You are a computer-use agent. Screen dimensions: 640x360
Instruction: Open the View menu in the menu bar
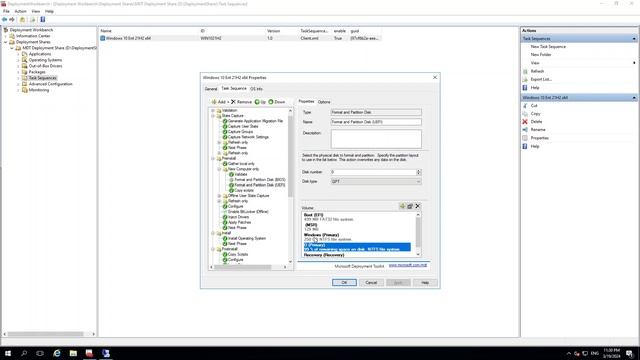[36, 11]
